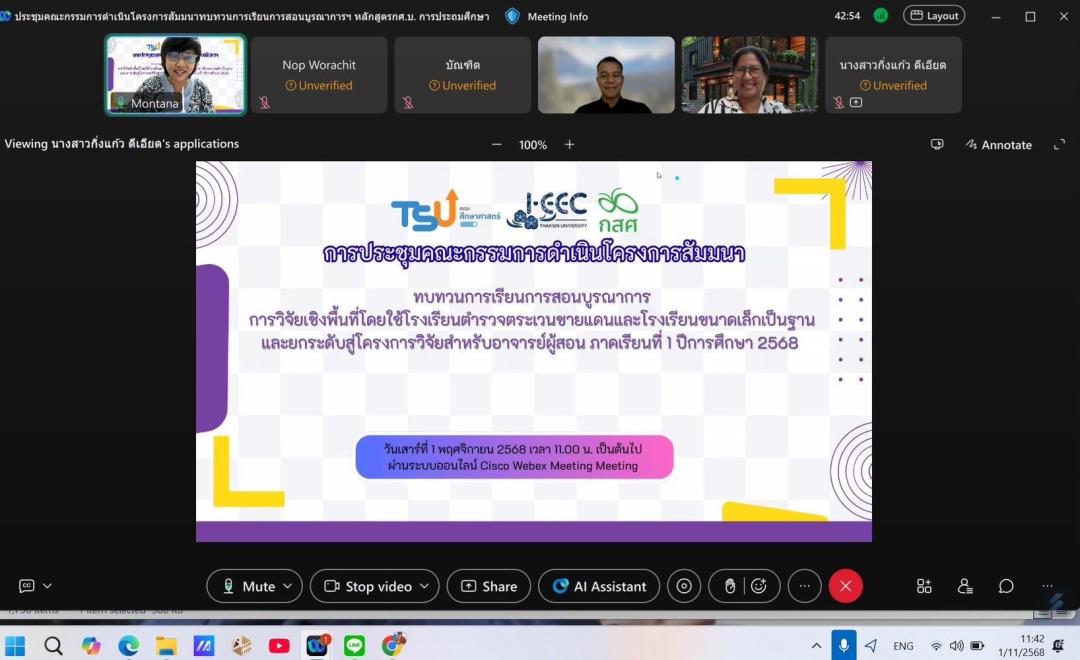Expand closed captions options chevron

coord(47,586)
